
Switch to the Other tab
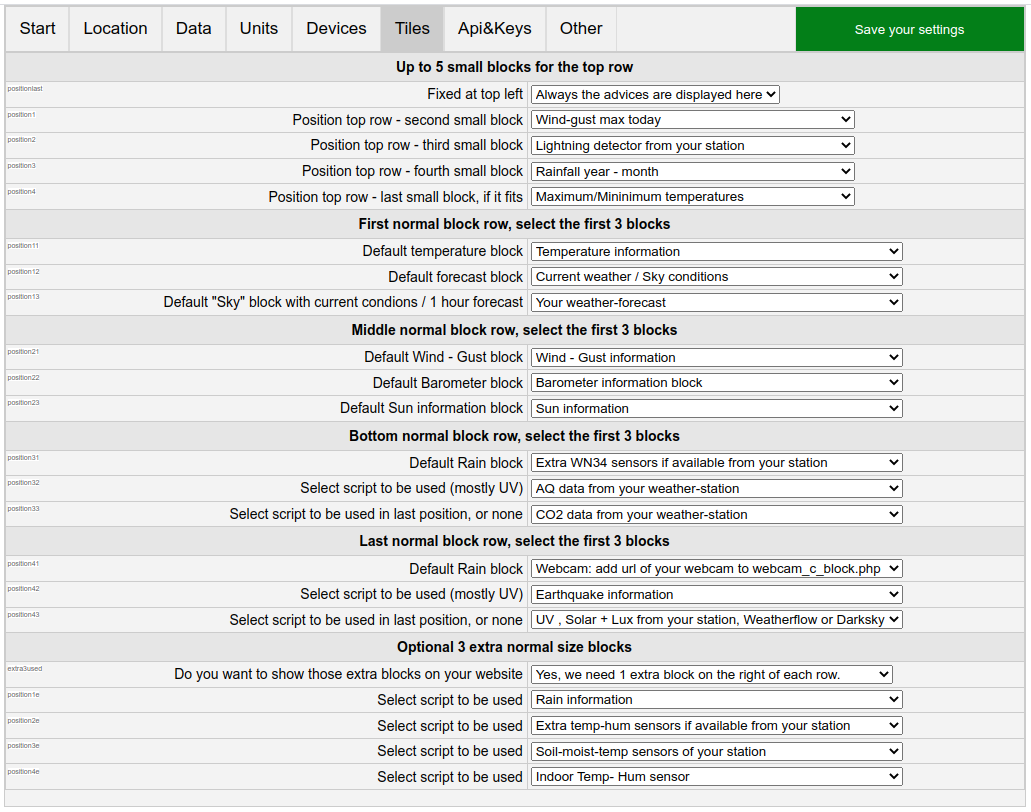(581, 29)
